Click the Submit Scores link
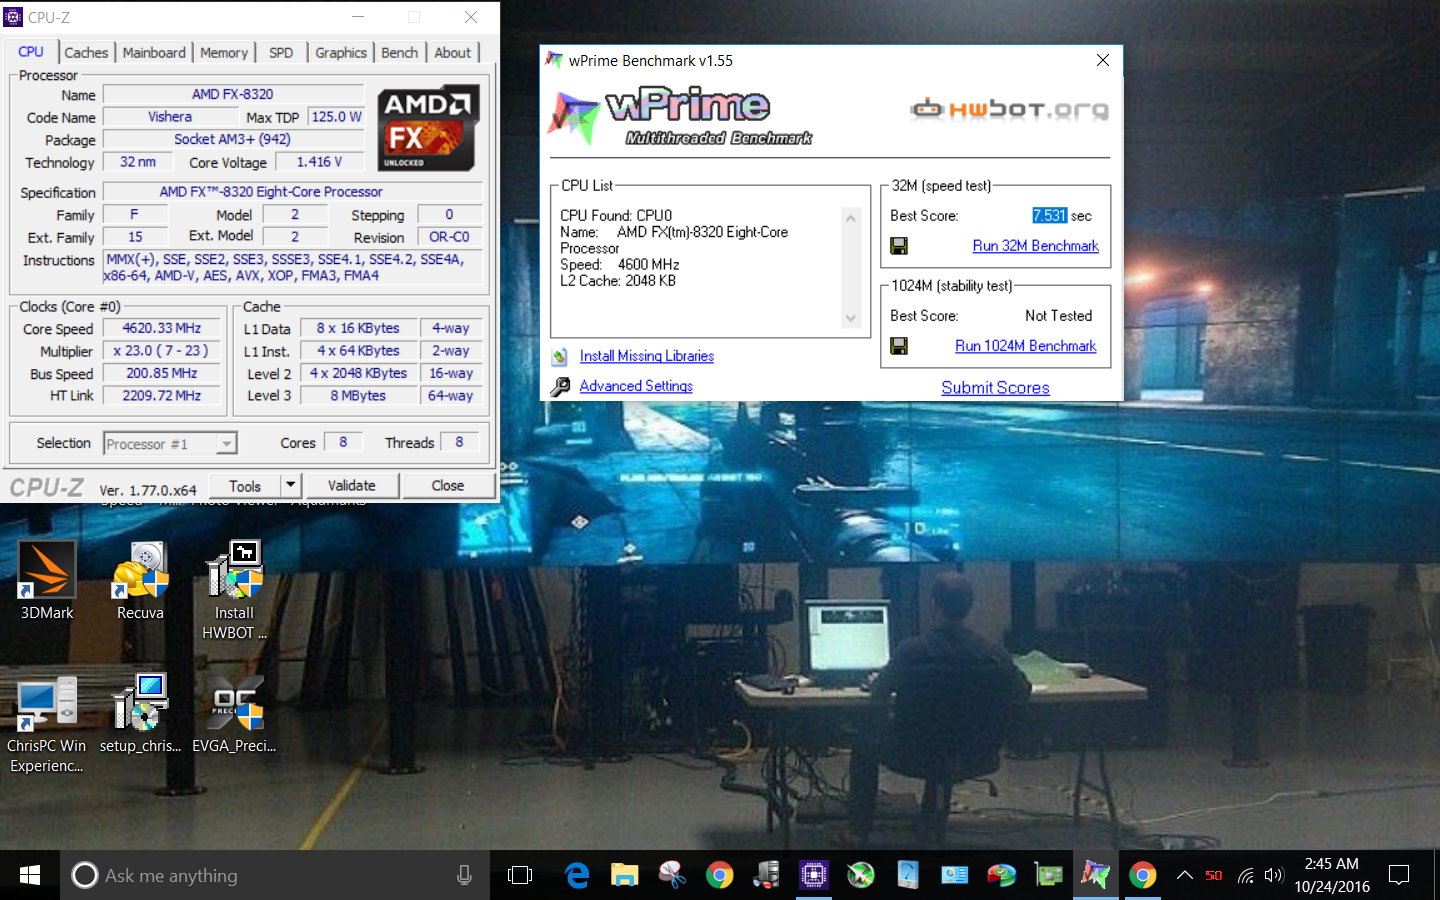The width and height of the screenshot is (1440, 900). (996, 388)
